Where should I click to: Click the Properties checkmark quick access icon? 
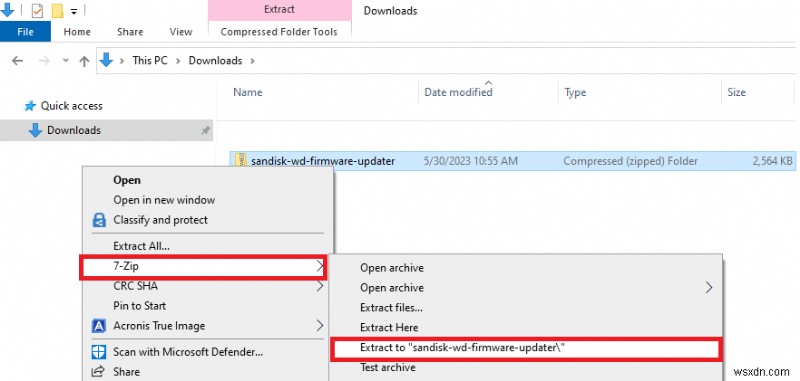37,10
